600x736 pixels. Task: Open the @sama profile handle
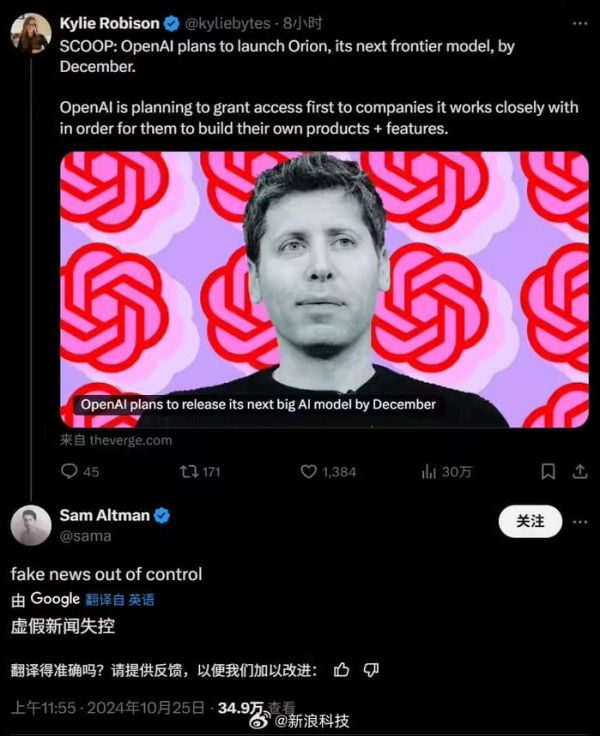pyautogui.click(x=85, y=536)
